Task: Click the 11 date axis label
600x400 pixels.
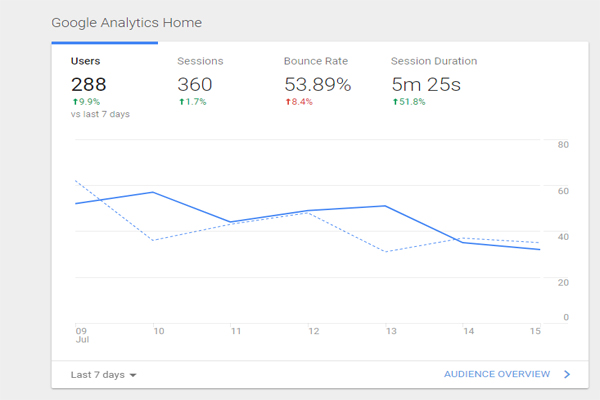Action: 236,331
